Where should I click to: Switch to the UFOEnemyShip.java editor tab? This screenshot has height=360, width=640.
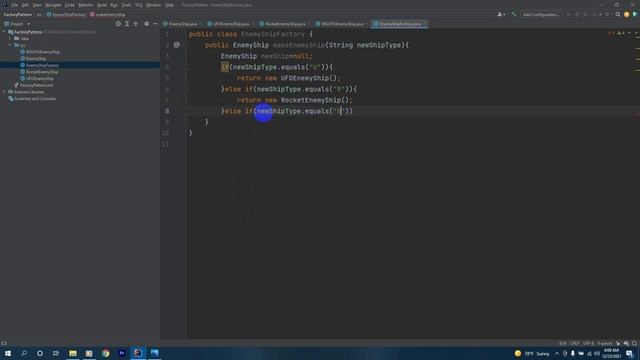click(231, 24)
